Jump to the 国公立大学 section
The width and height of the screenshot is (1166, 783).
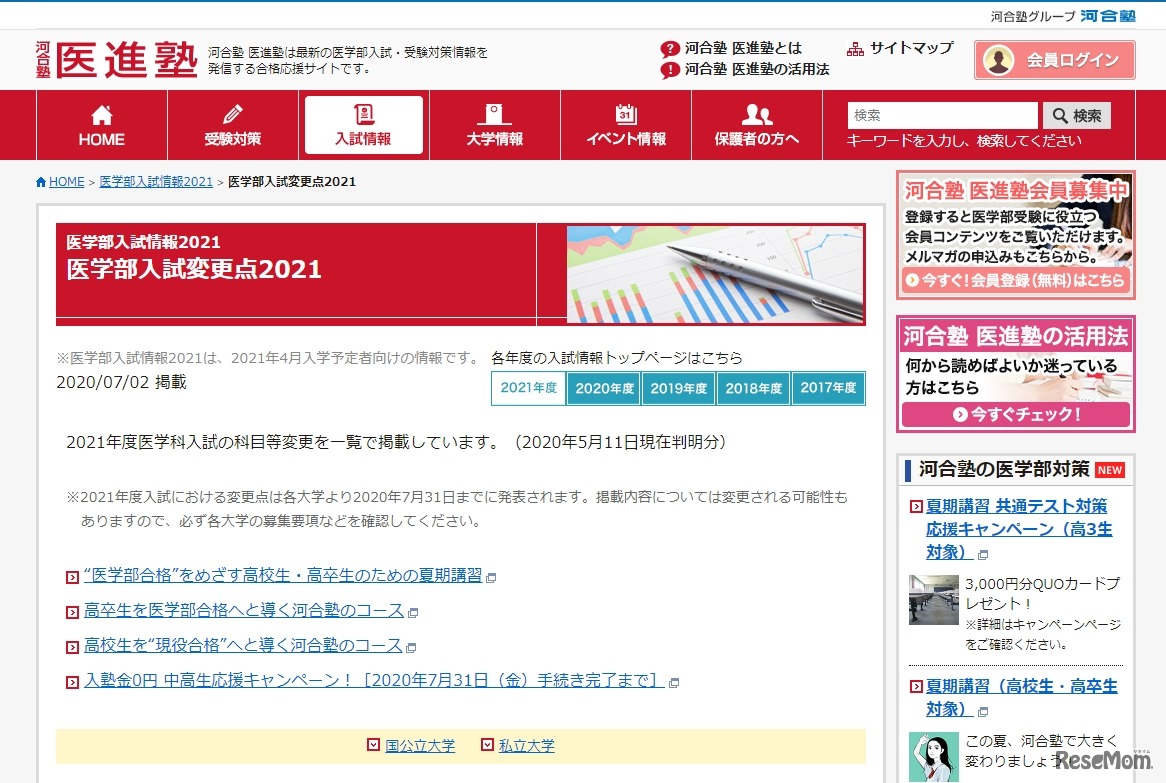(420, 746)
